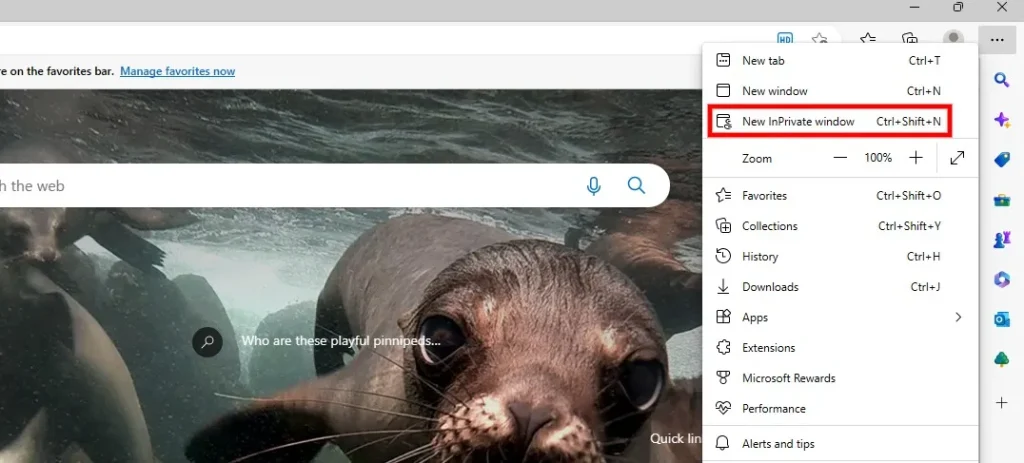1024x463 pixels.
Task: Click the blue search magnifier in the search box
Action: [636, 185]
